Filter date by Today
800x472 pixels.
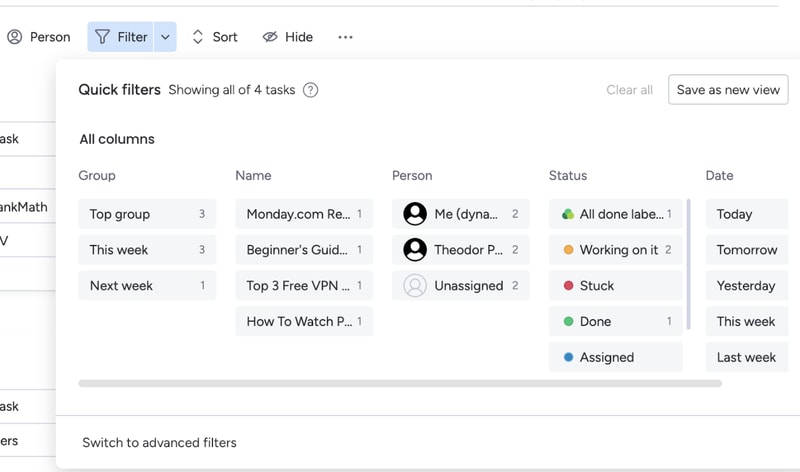point(747,214)
